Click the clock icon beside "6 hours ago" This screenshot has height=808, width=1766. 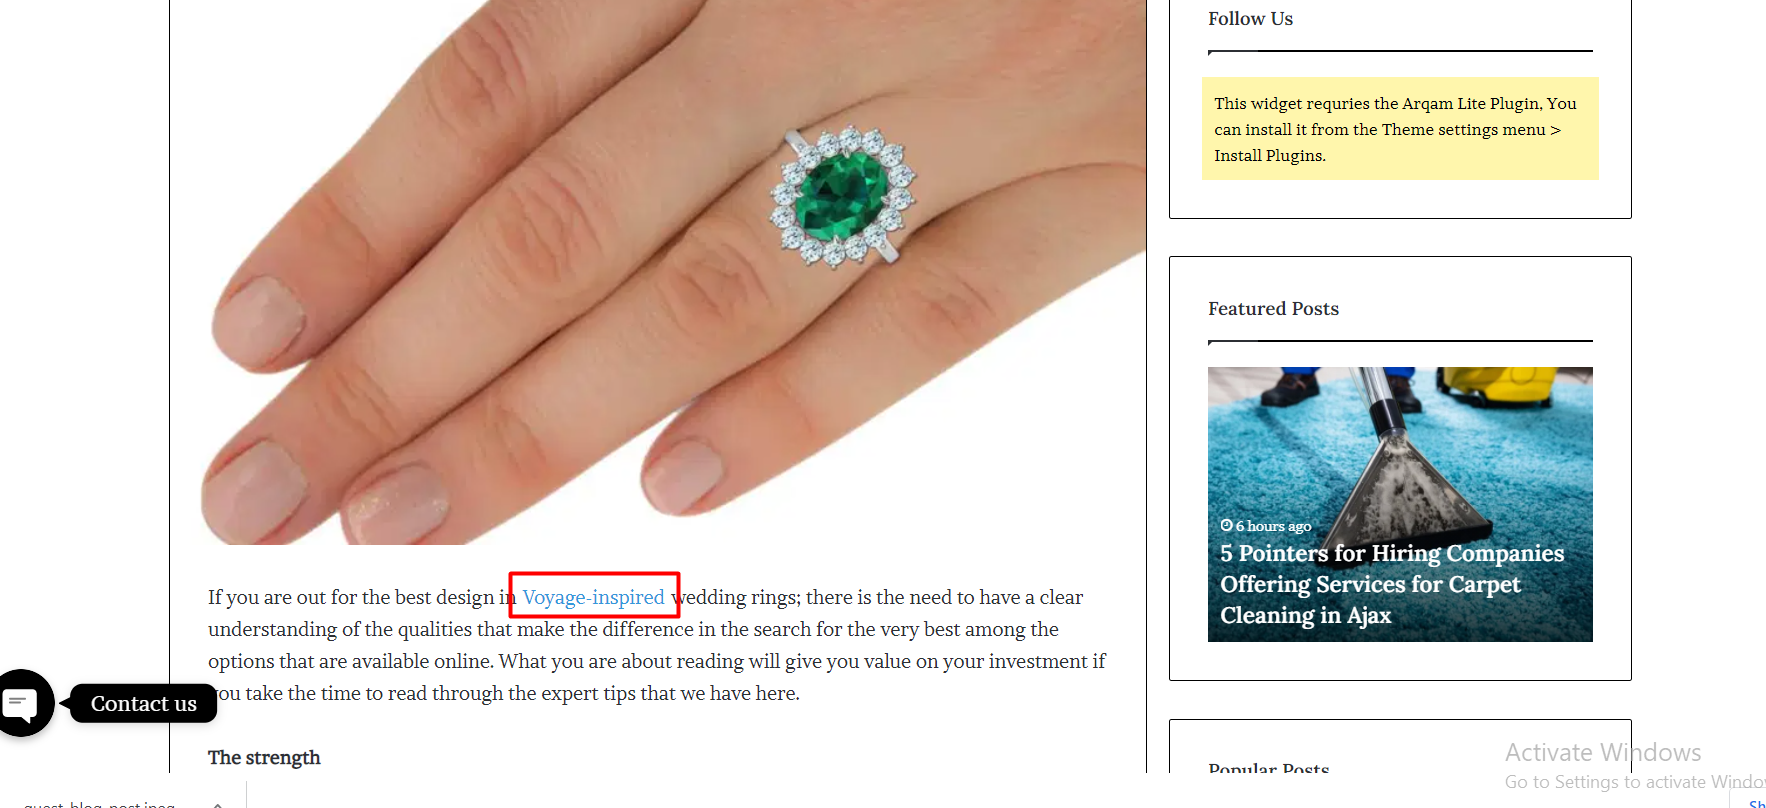(1226, 525)
